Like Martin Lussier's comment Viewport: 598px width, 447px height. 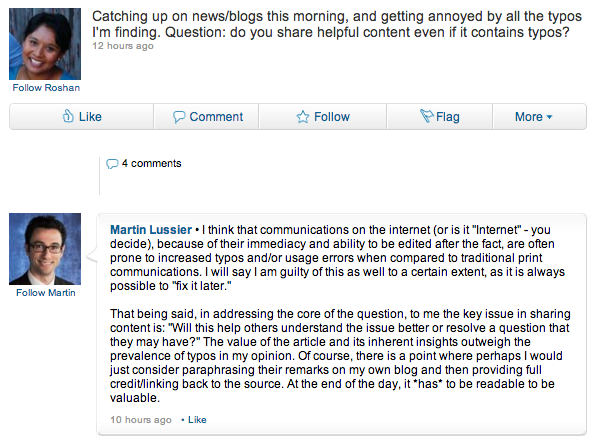[197, 420]
